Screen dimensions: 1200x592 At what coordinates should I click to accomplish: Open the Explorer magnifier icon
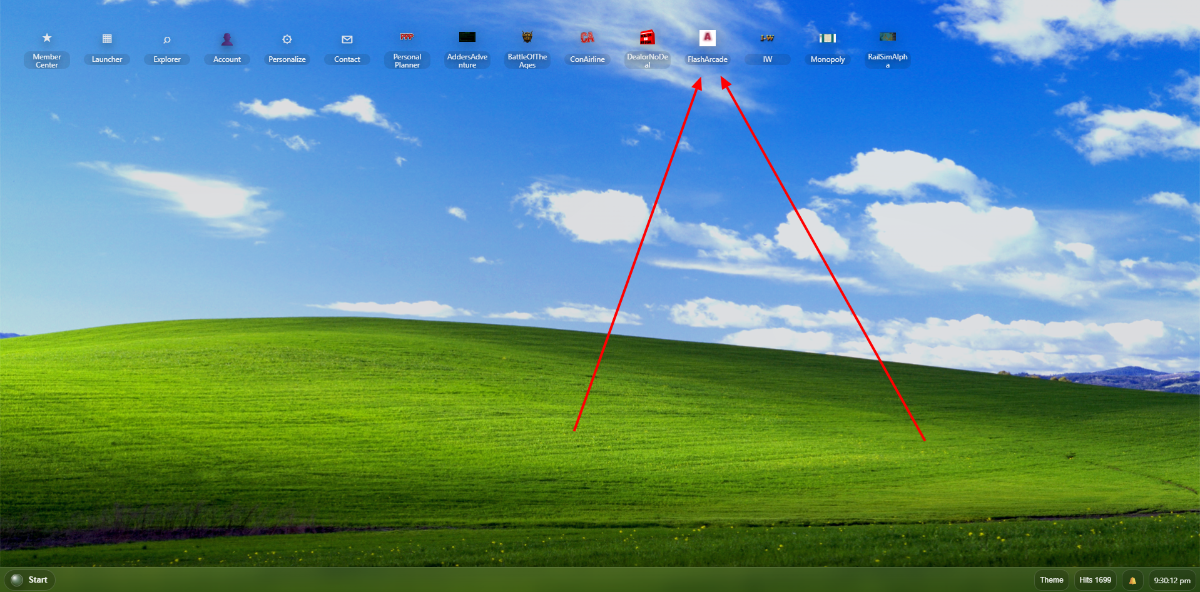[x=167, y=39]
